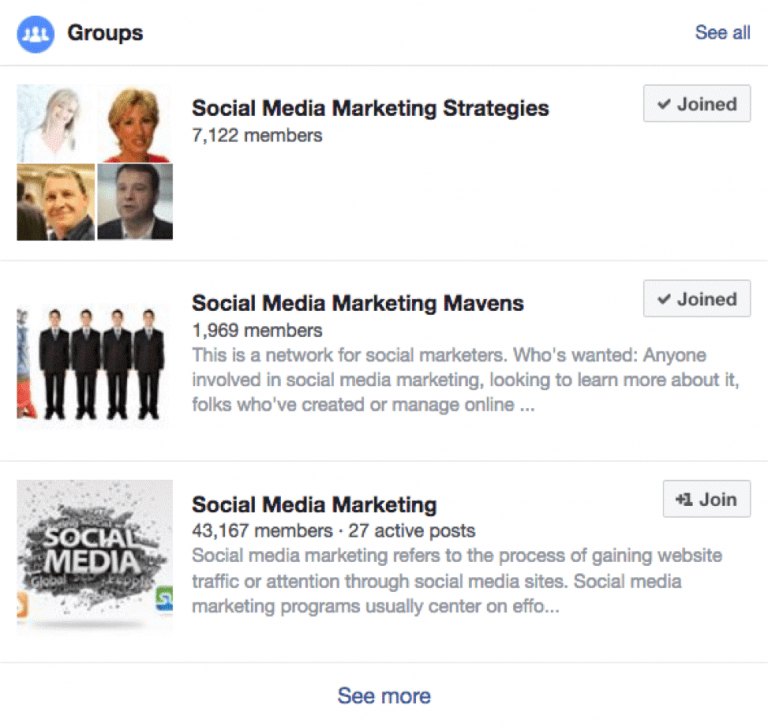This screenshot has height=727, width=768.
Task: Open the Social Media word cloud group image
Action: click(x=95, y=555)
